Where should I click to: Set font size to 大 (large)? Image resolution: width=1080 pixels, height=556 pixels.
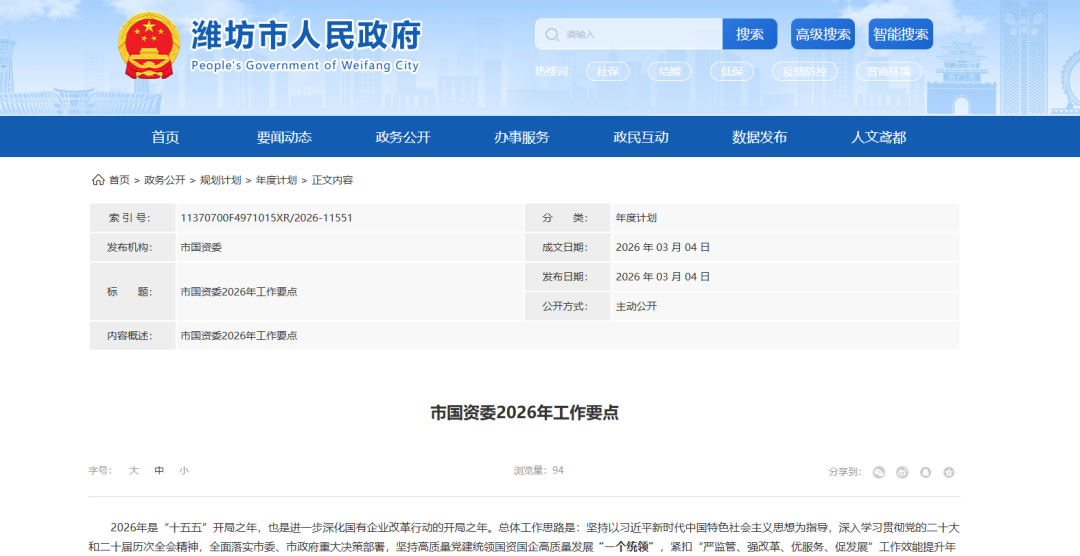[x=133, y=470]
